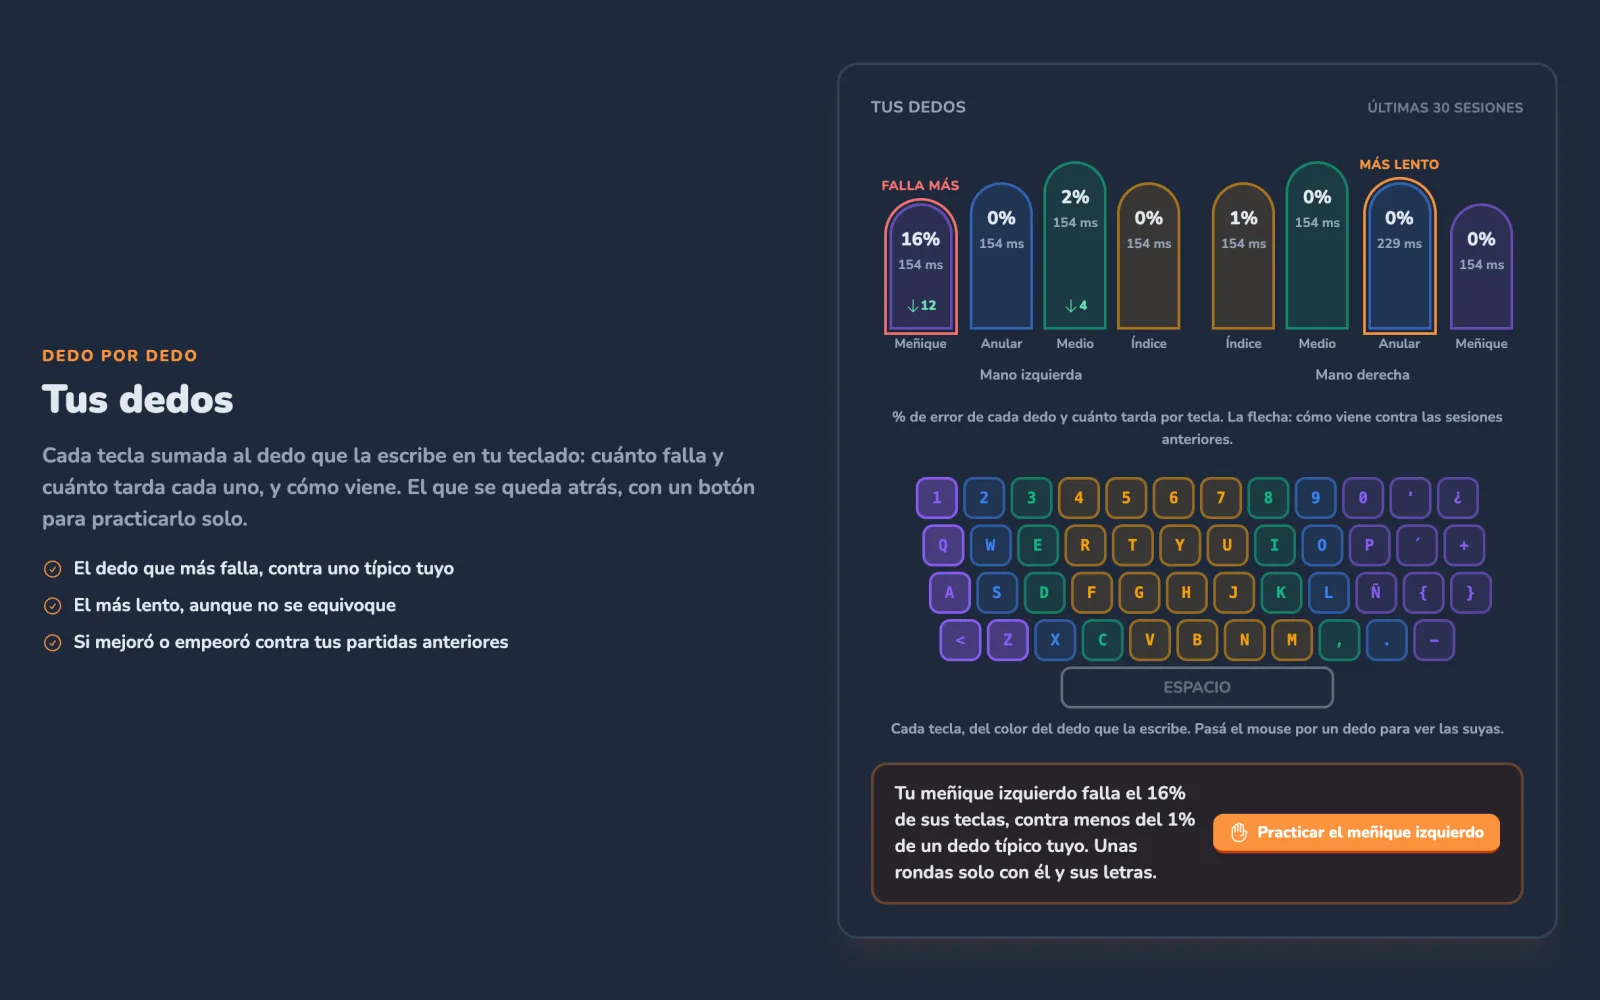The height and width of the screenshot is (1000, 1600).
Task: Select the left Meñique finger bar showing 16%
Action: coord(920,266)
